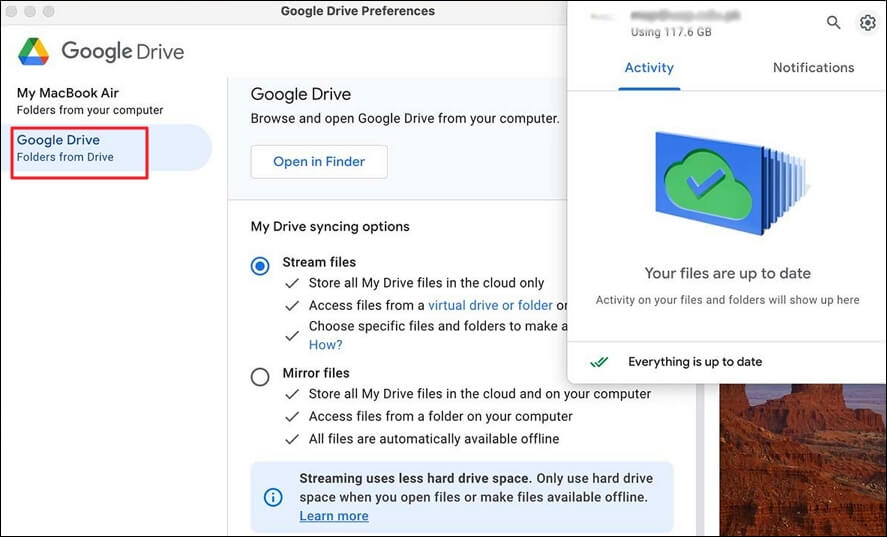Image resolution: width=887 pixels, height=537 pixels.
Task: Click the red close window button
Action: click(x=12, y=11)
